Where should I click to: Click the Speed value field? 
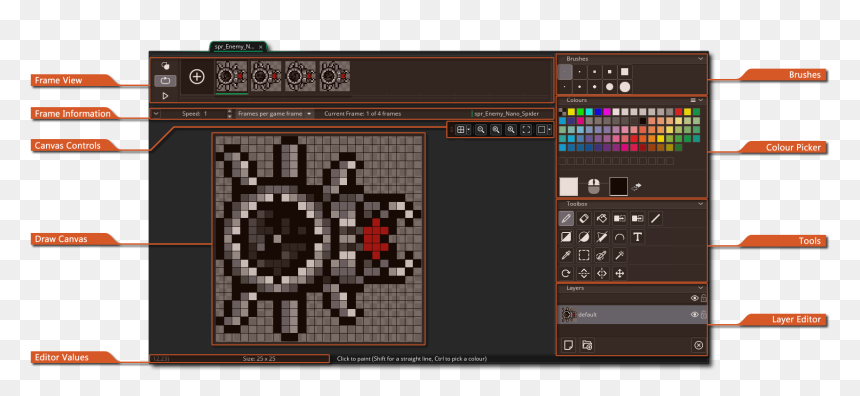(x=214, y=114)
